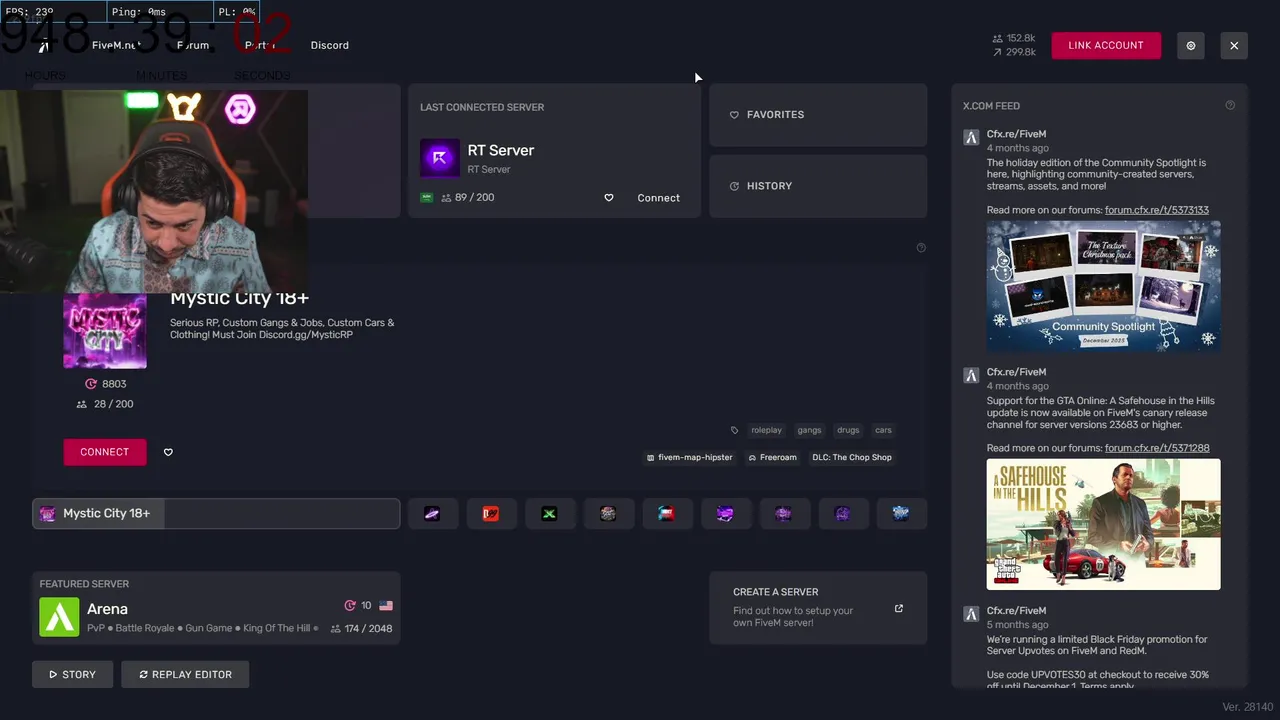Click the RT Server country flag icon
Viewport: 1280px width, 720px height.
[426, 197]
